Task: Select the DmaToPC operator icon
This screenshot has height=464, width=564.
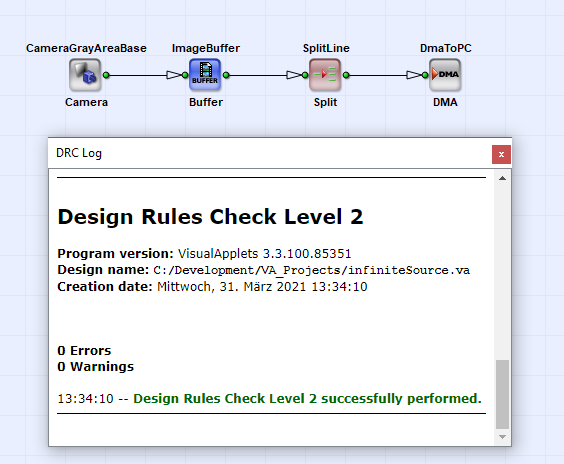Action: [x=445, y=75]
